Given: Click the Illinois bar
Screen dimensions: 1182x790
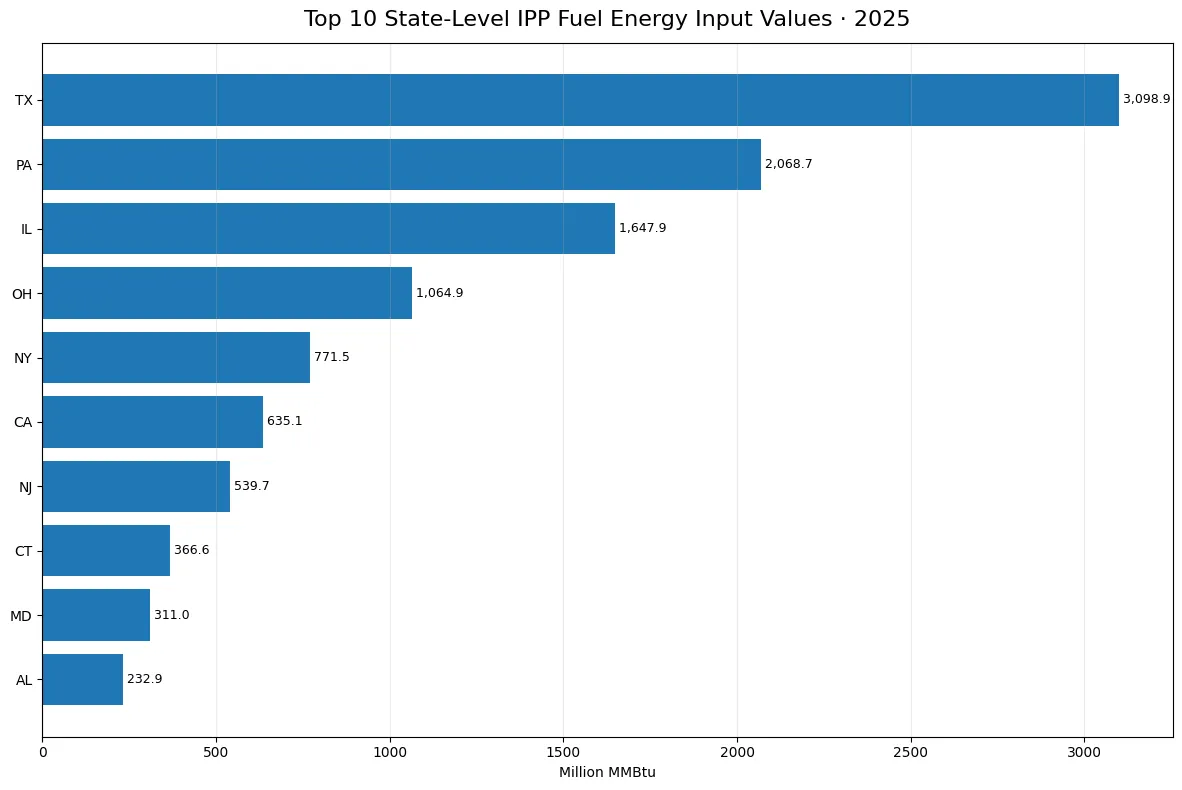Looking at the screenshot, I should tap(329, 228).
